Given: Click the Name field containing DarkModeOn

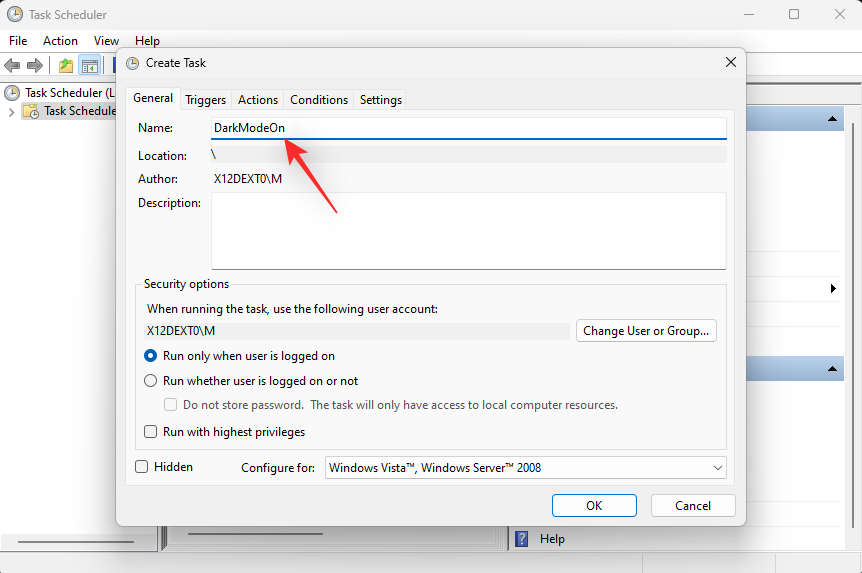Looking at the screenshot, I should (x=469, y=128).
